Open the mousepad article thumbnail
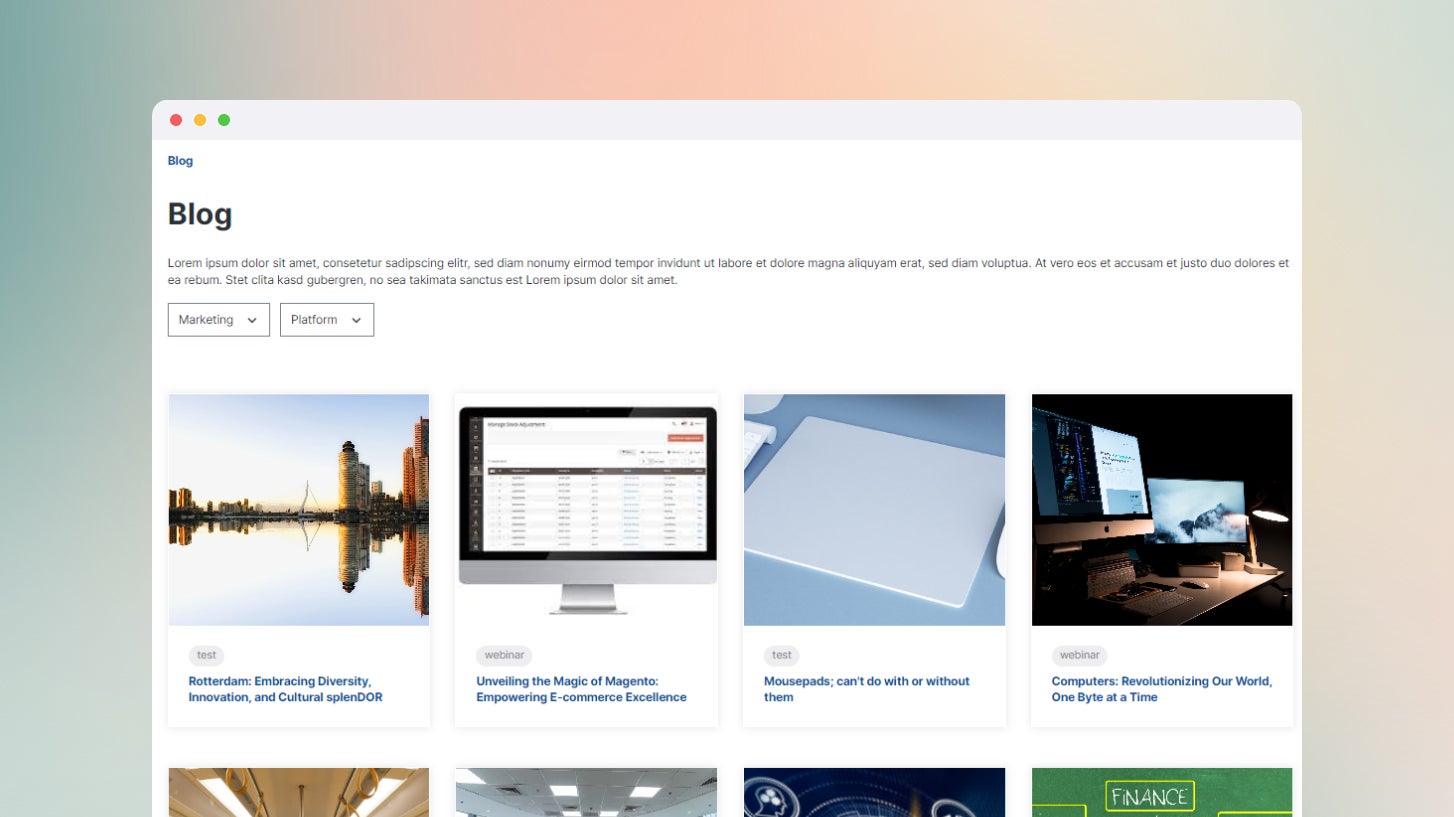The height and width of the screenshot is (817, 1454). pos(874,510)
